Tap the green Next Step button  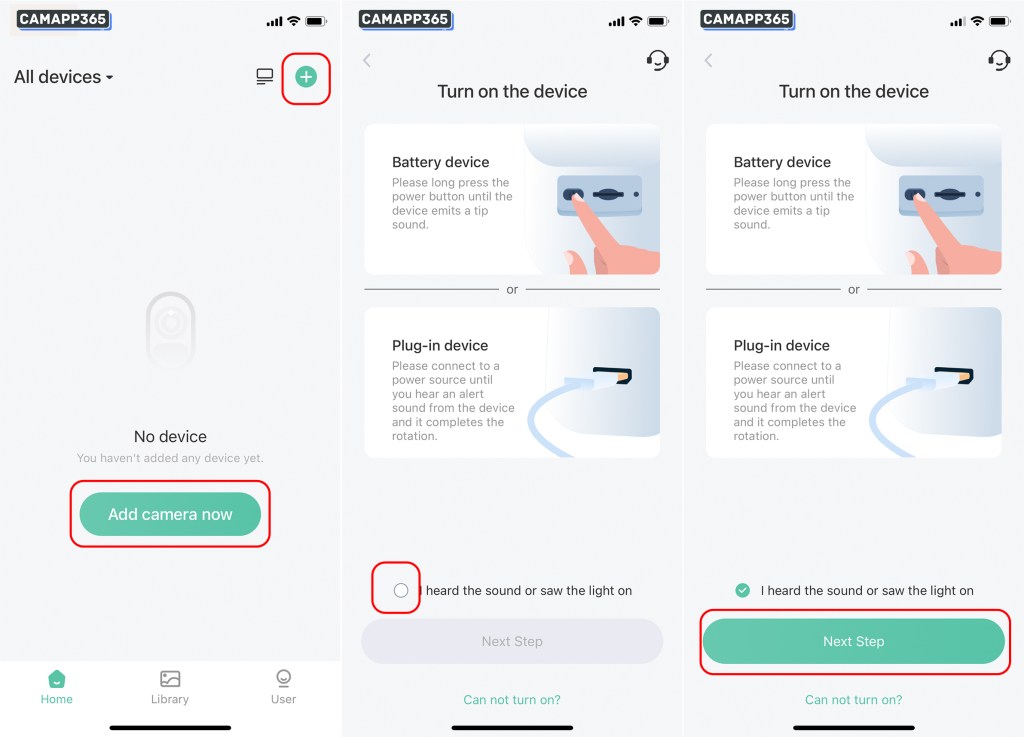point(854,642)
